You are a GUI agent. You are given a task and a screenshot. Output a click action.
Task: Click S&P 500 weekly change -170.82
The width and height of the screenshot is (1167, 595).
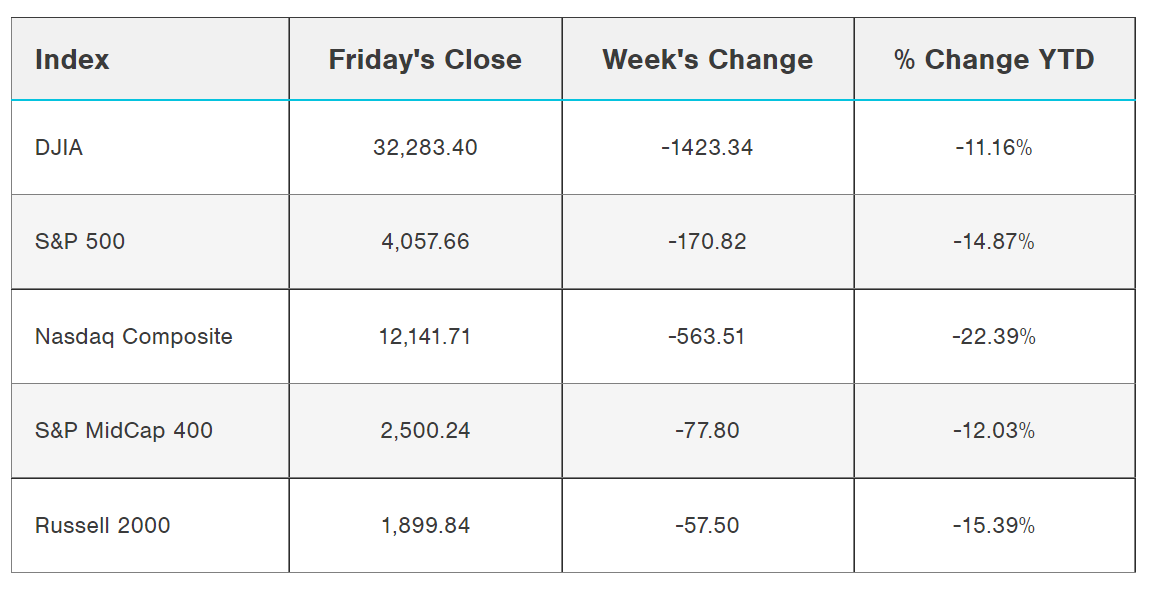(x=707, y=242)
